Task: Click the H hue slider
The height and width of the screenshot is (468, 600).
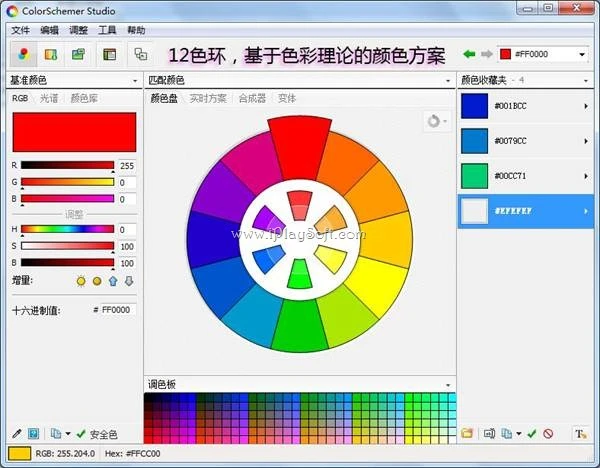Action: pyautogui.click(x=67, y=229)
